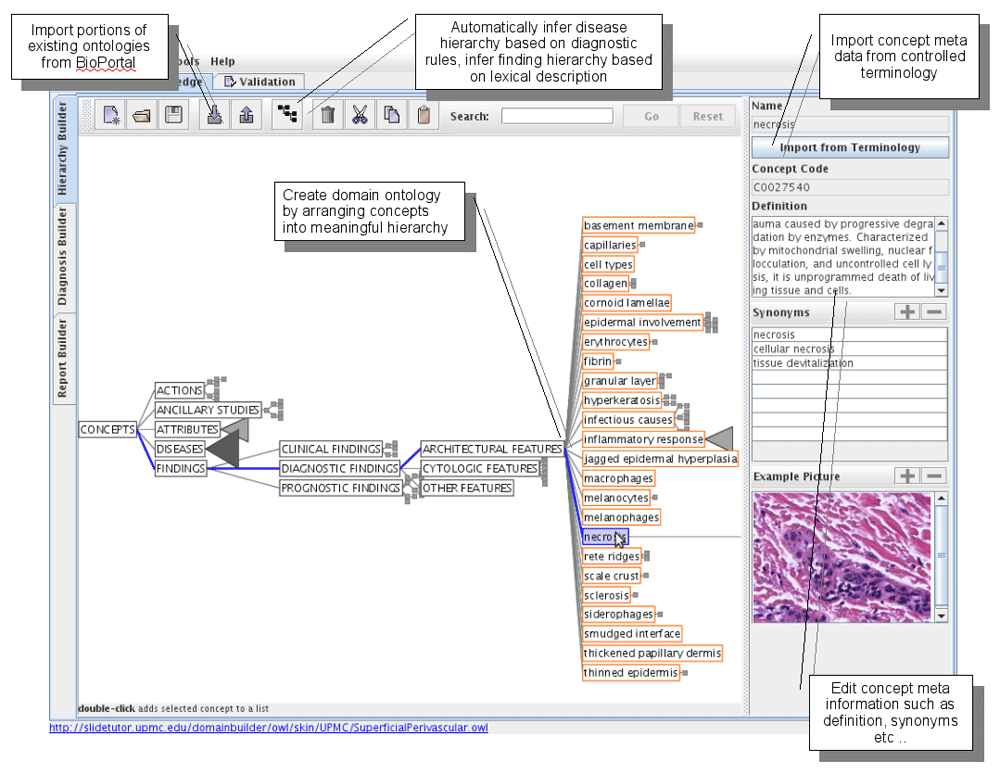This screenshot has height=774, width=1000.
Task: Select the FINDINGS node
Action: tap(181, 468)
